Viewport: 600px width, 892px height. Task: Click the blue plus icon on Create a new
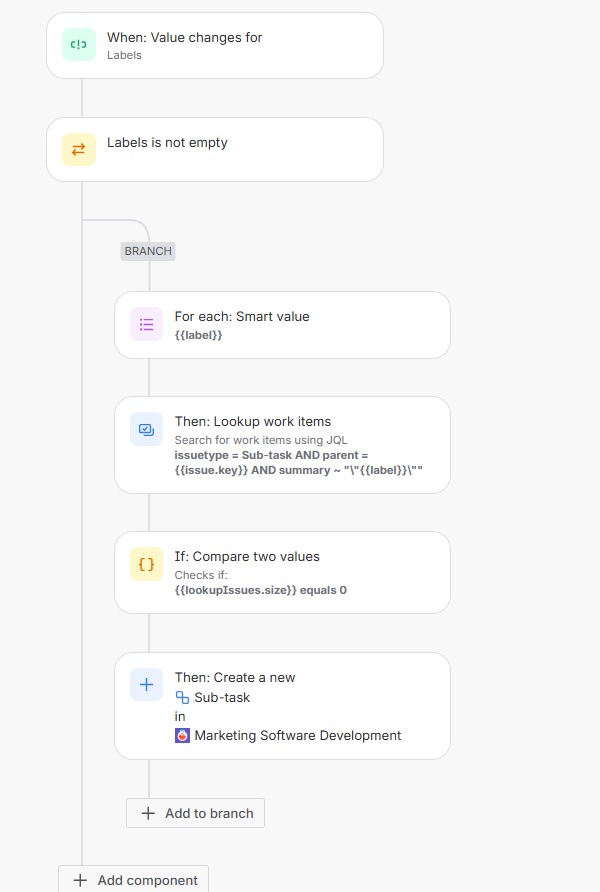[x=146, y=684]
